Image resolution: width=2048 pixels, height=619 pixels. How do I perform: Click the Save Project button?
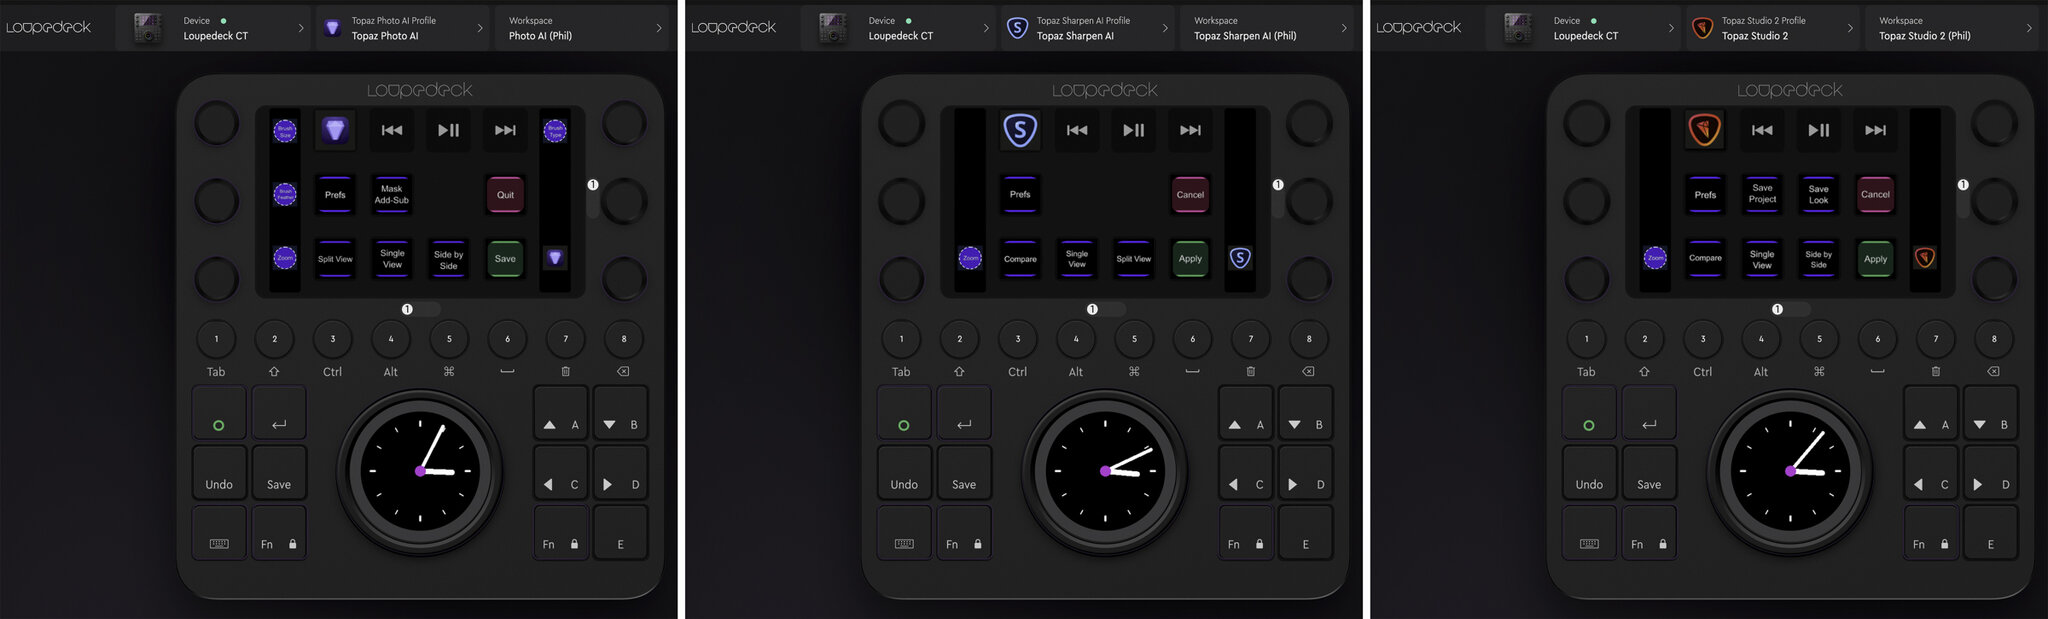(1762, 194)
